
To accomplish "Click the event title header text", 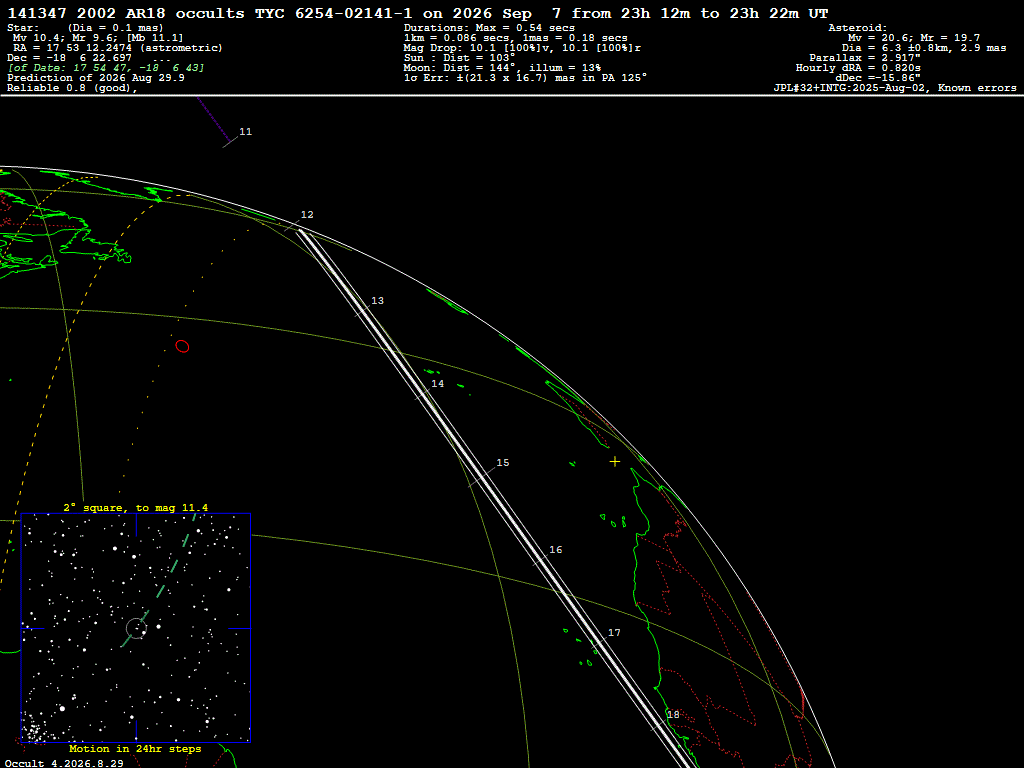I will (418, 13).
